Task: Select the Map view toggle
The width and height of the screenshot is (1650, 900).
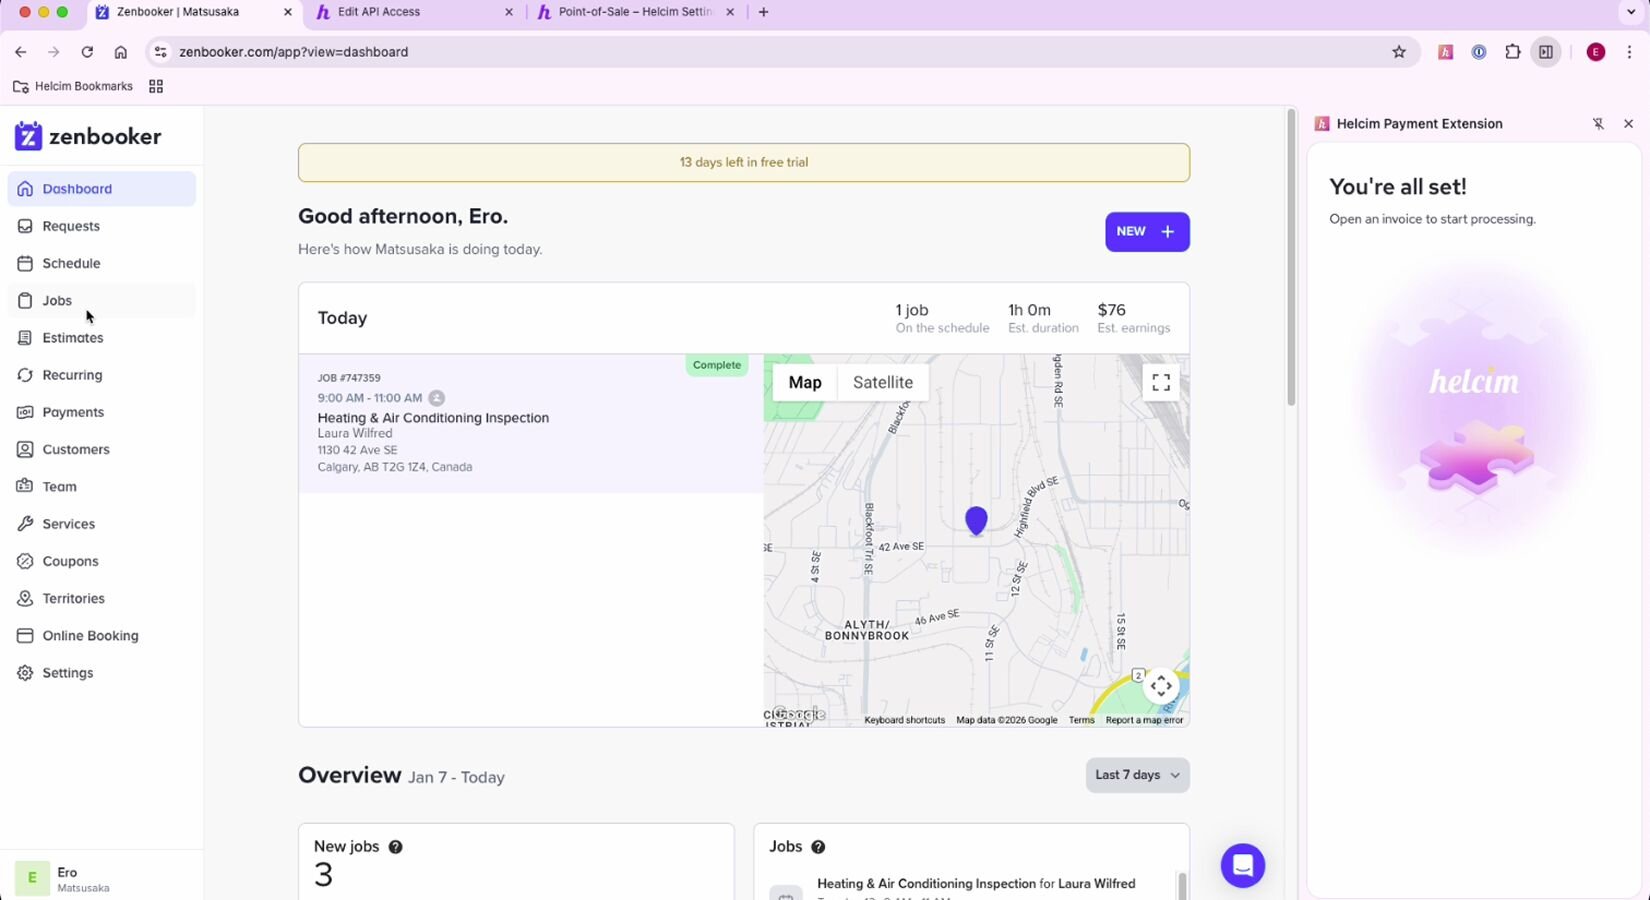Action: click(x=804, y=383)
